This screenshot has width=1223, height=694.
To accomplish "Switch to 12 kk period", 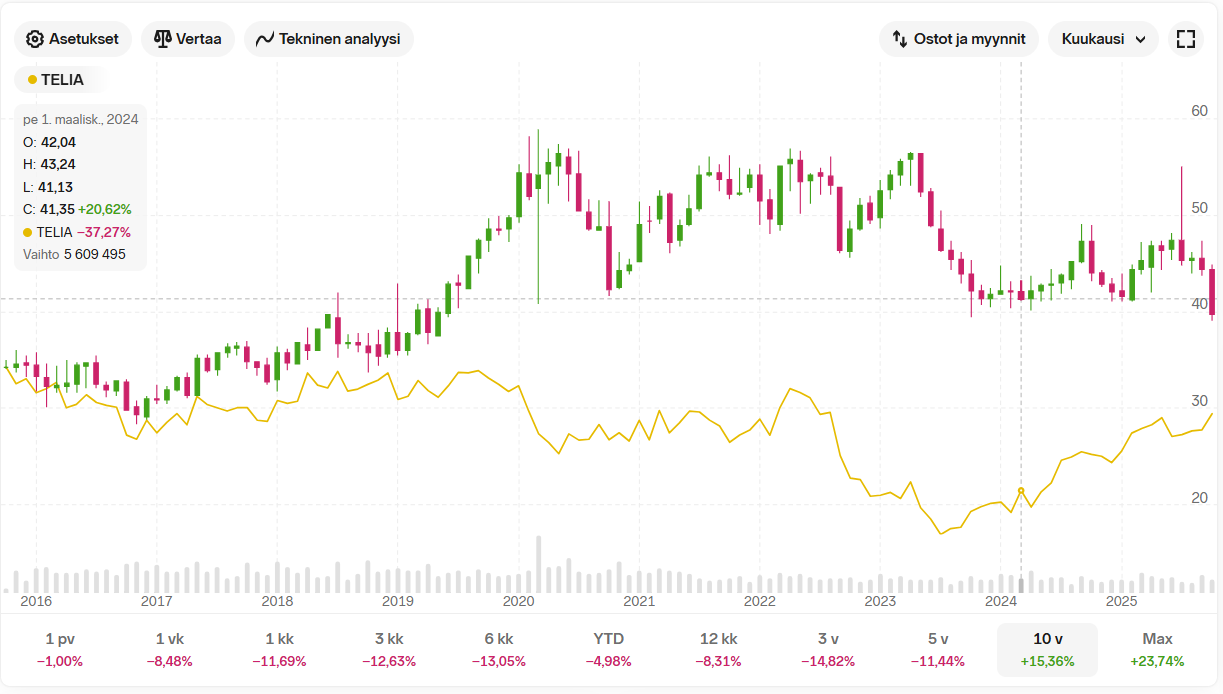I will pos(718,649).
